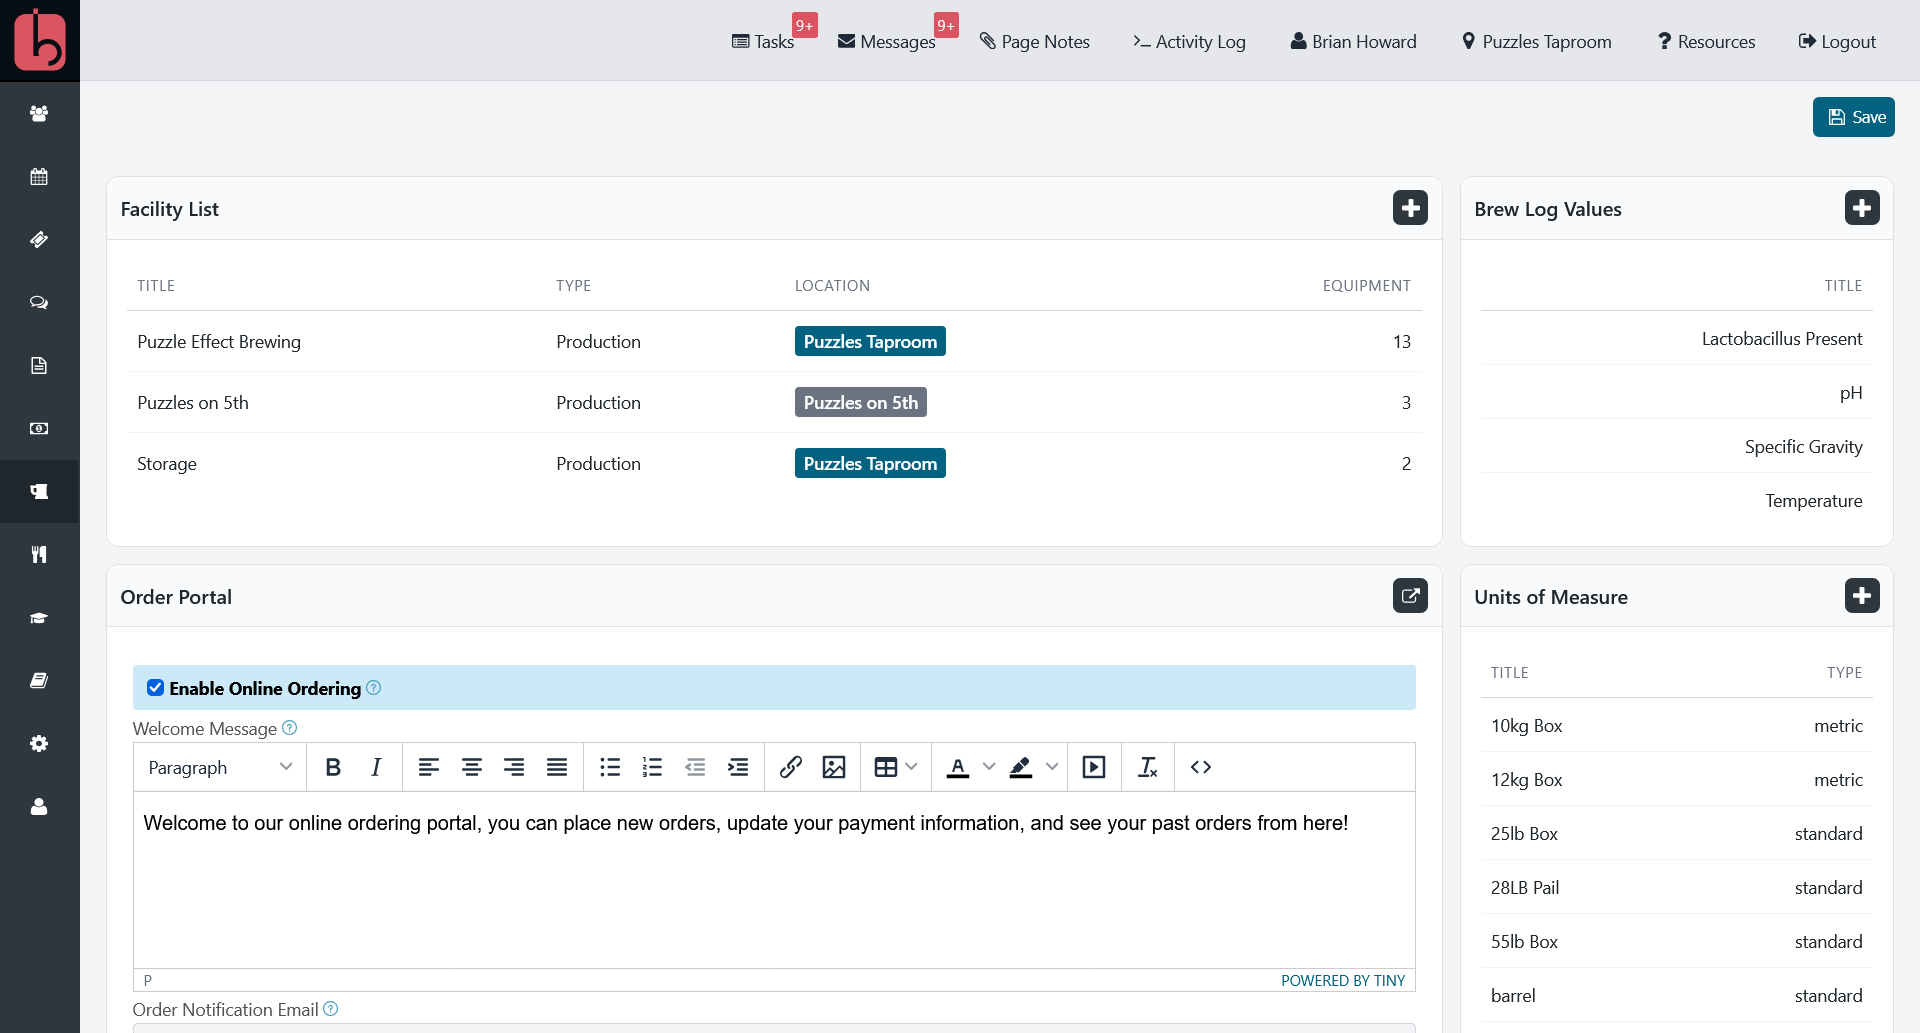
Task: Insert media using the video icon
Action: click(x=1094, y=767)
